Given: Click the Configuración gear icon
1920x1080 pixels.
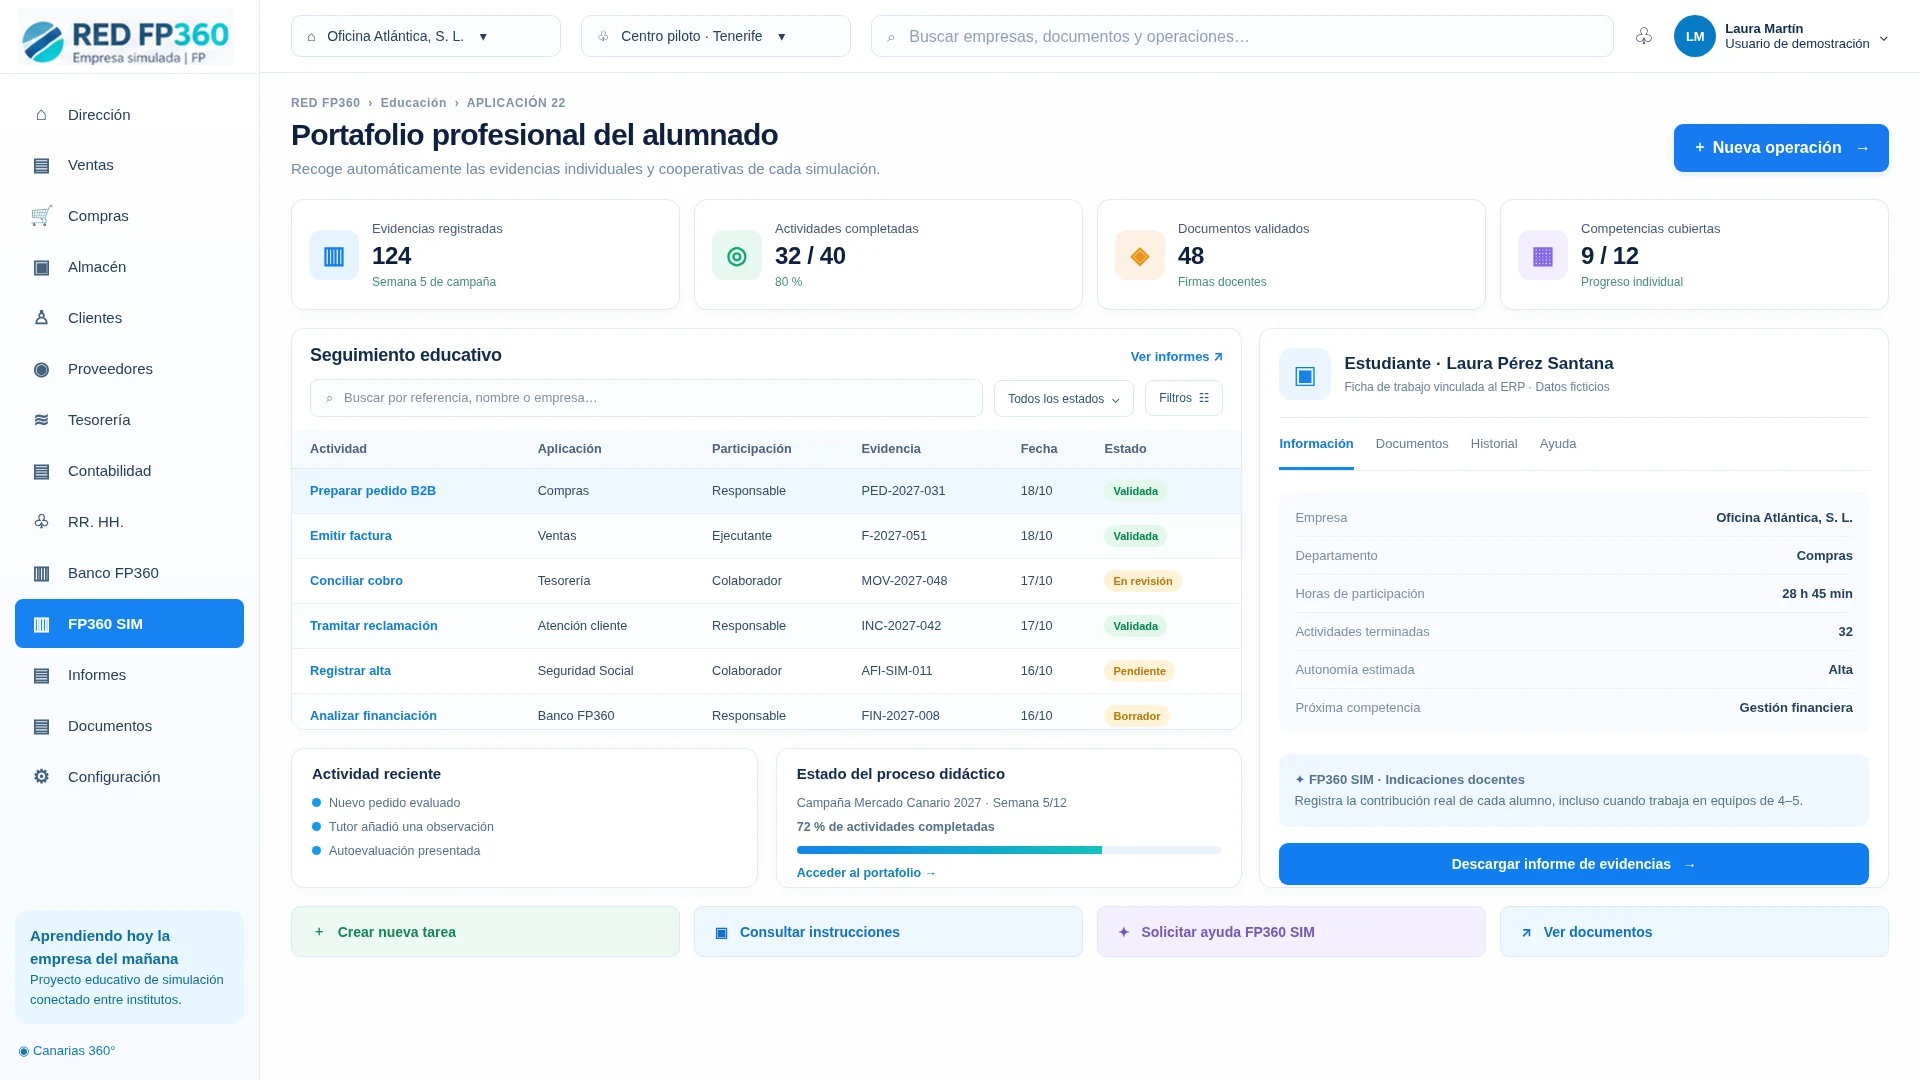Looking at the screenshot, I should click(x=41, y=777).
